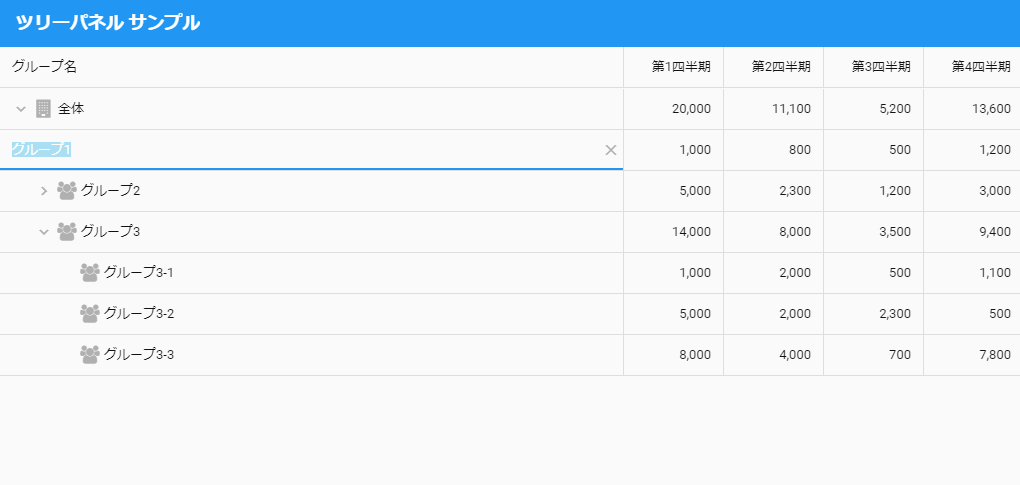Click the 14,000 cell in グループ3 row
Screen dimensions: 1020x485
[673, 232]
